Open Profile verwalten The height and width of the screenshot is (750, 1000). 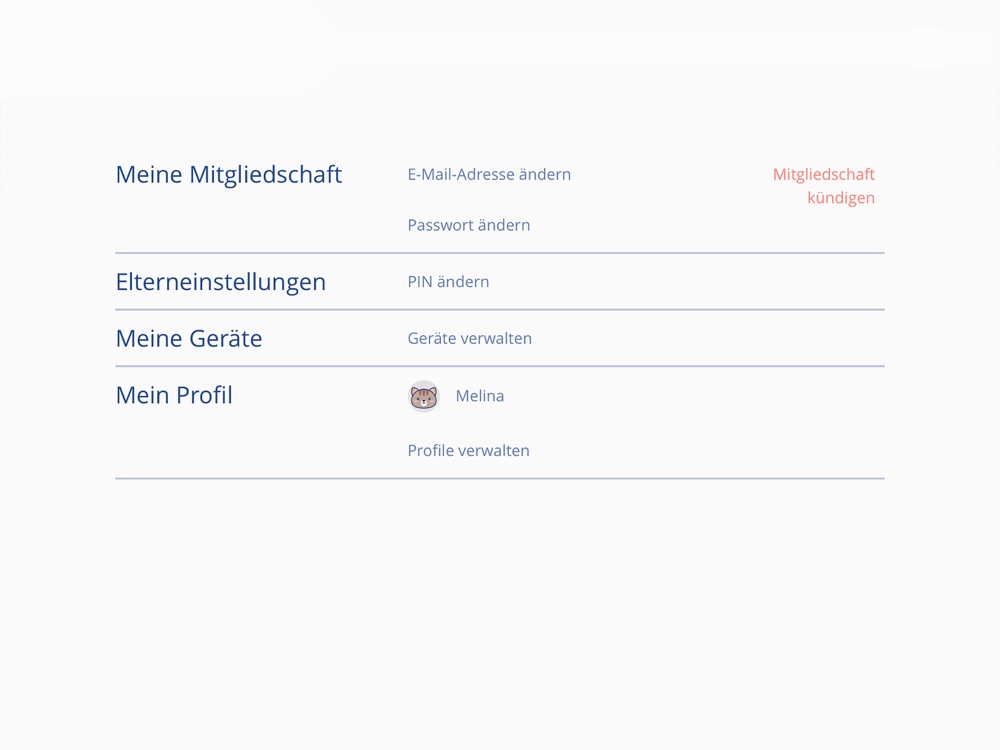point(468,450)
